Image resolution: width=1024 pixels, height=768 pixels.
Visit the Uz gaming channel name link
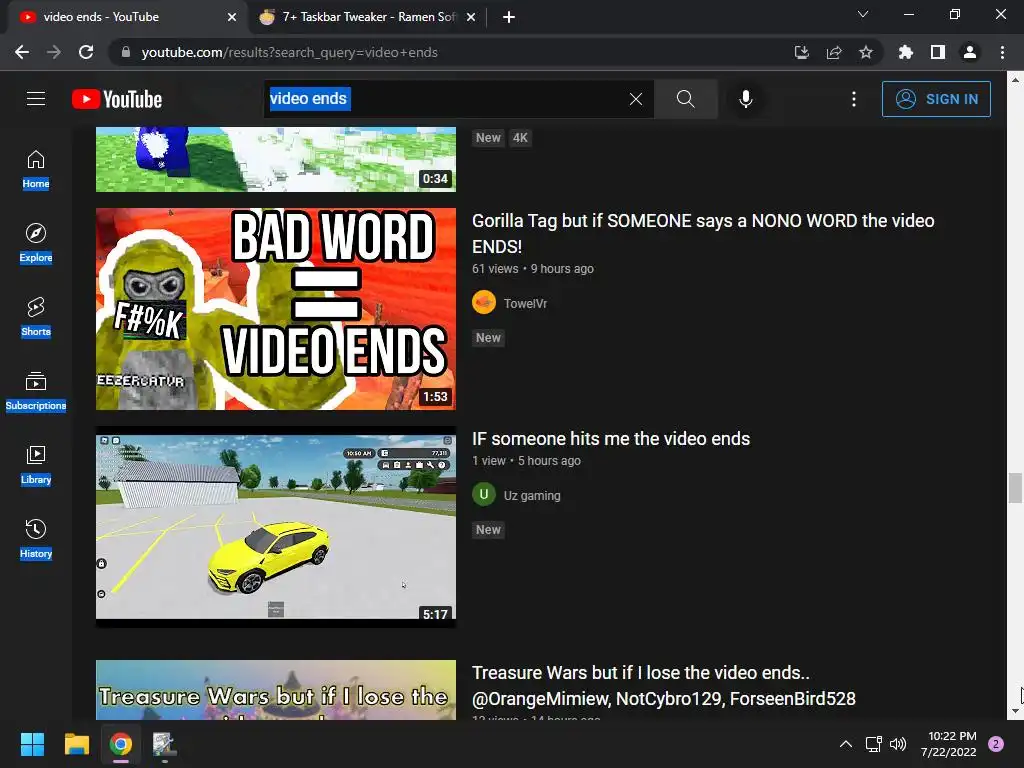click(532, 496)
